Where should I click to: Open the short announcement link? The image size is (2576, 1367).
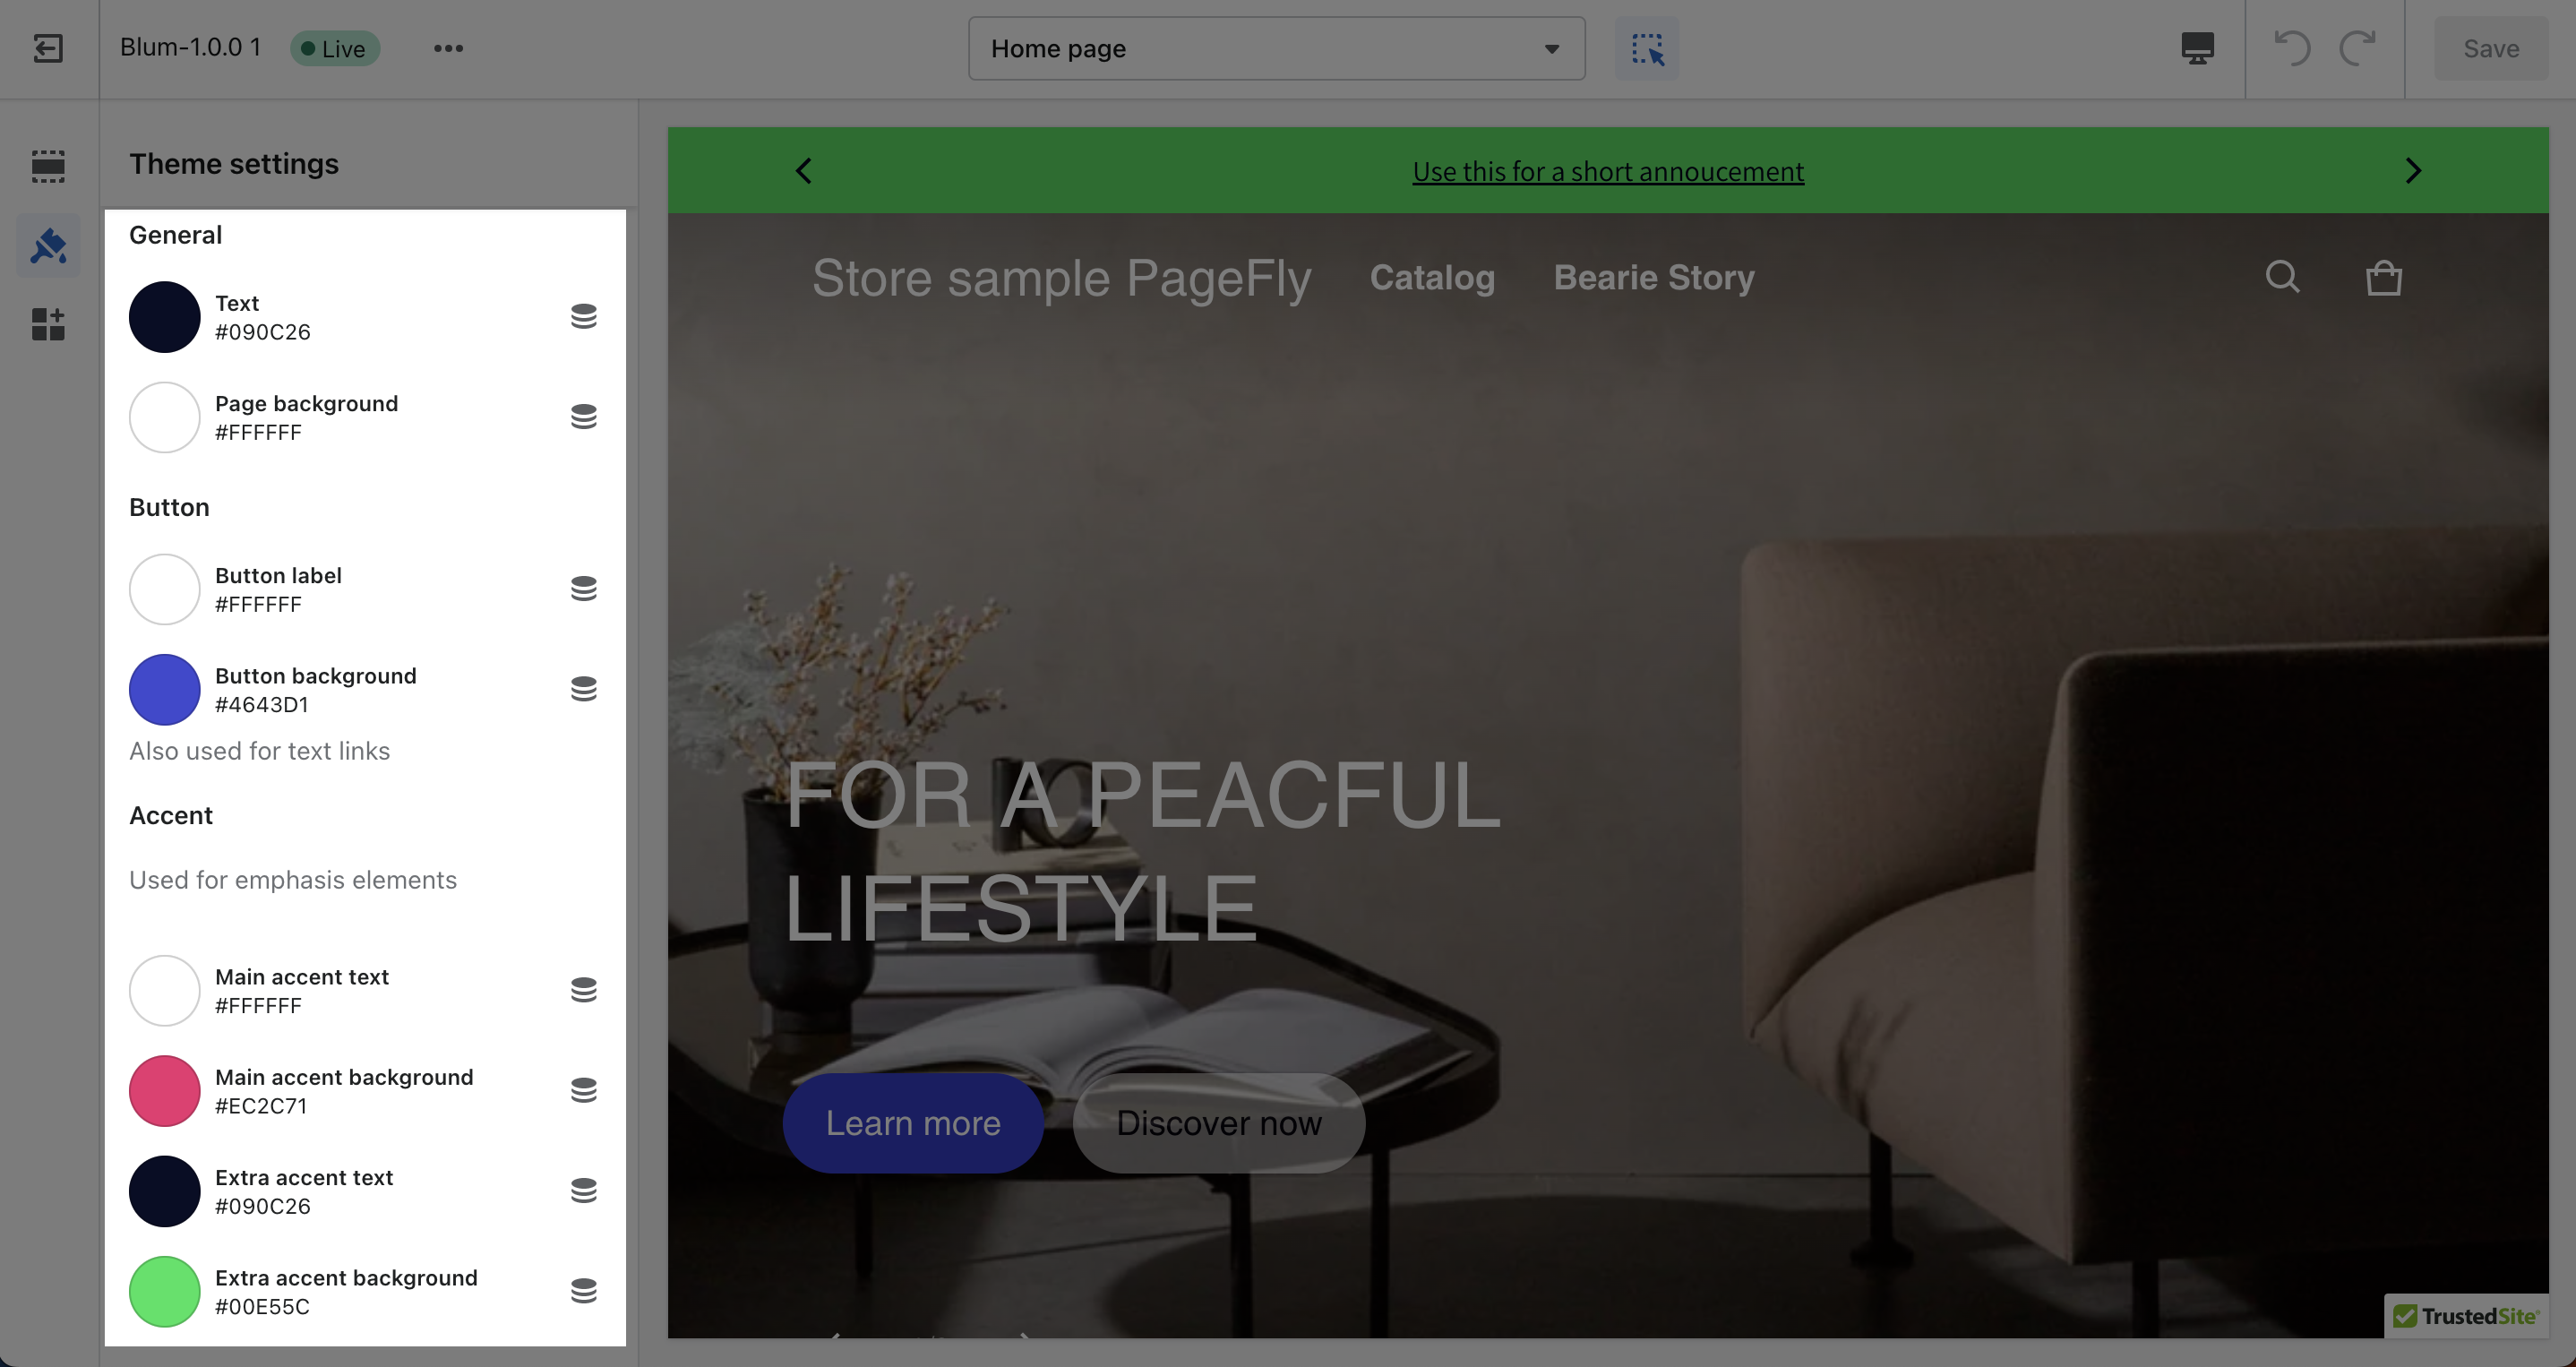coord(1608,171)
